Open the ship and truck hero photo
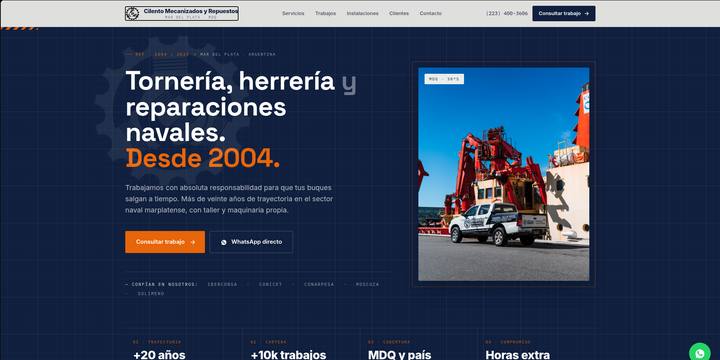720x360 pixels. 504,174
